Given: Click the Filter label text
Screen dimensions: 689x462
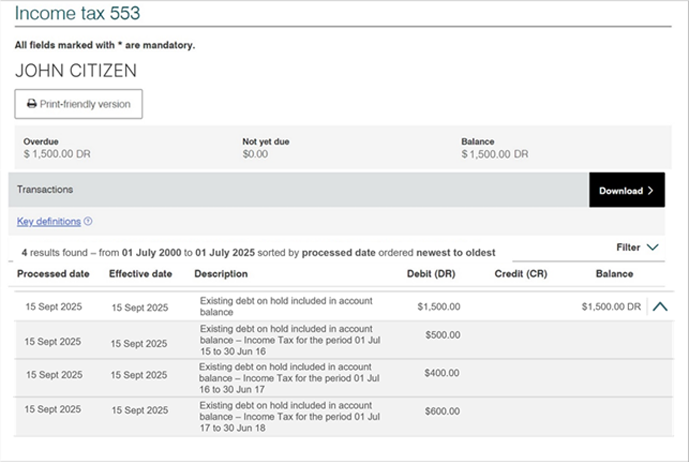Looking at the screenshot, I should [628, 247].
